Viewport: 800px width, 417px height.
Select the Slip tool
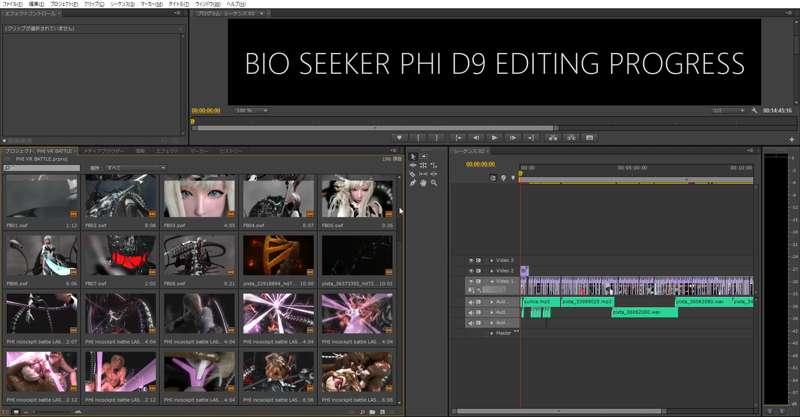(x=423, y=174)
